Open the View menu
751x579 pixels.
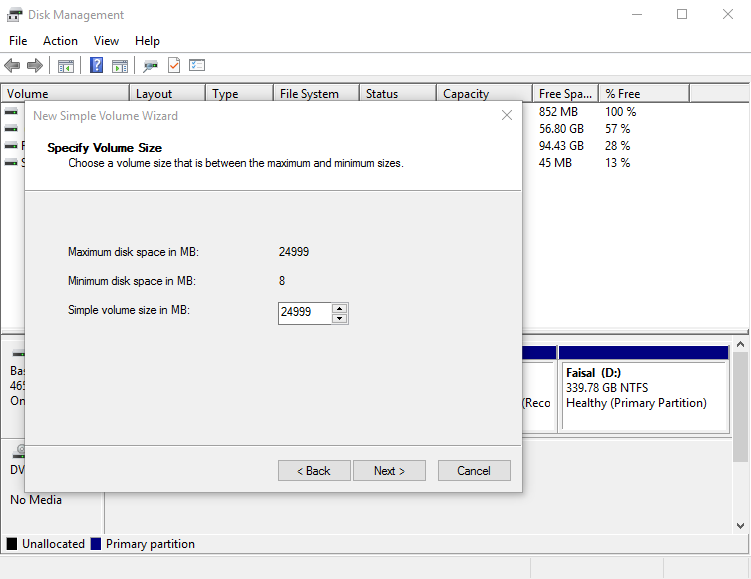coord(106,41)
